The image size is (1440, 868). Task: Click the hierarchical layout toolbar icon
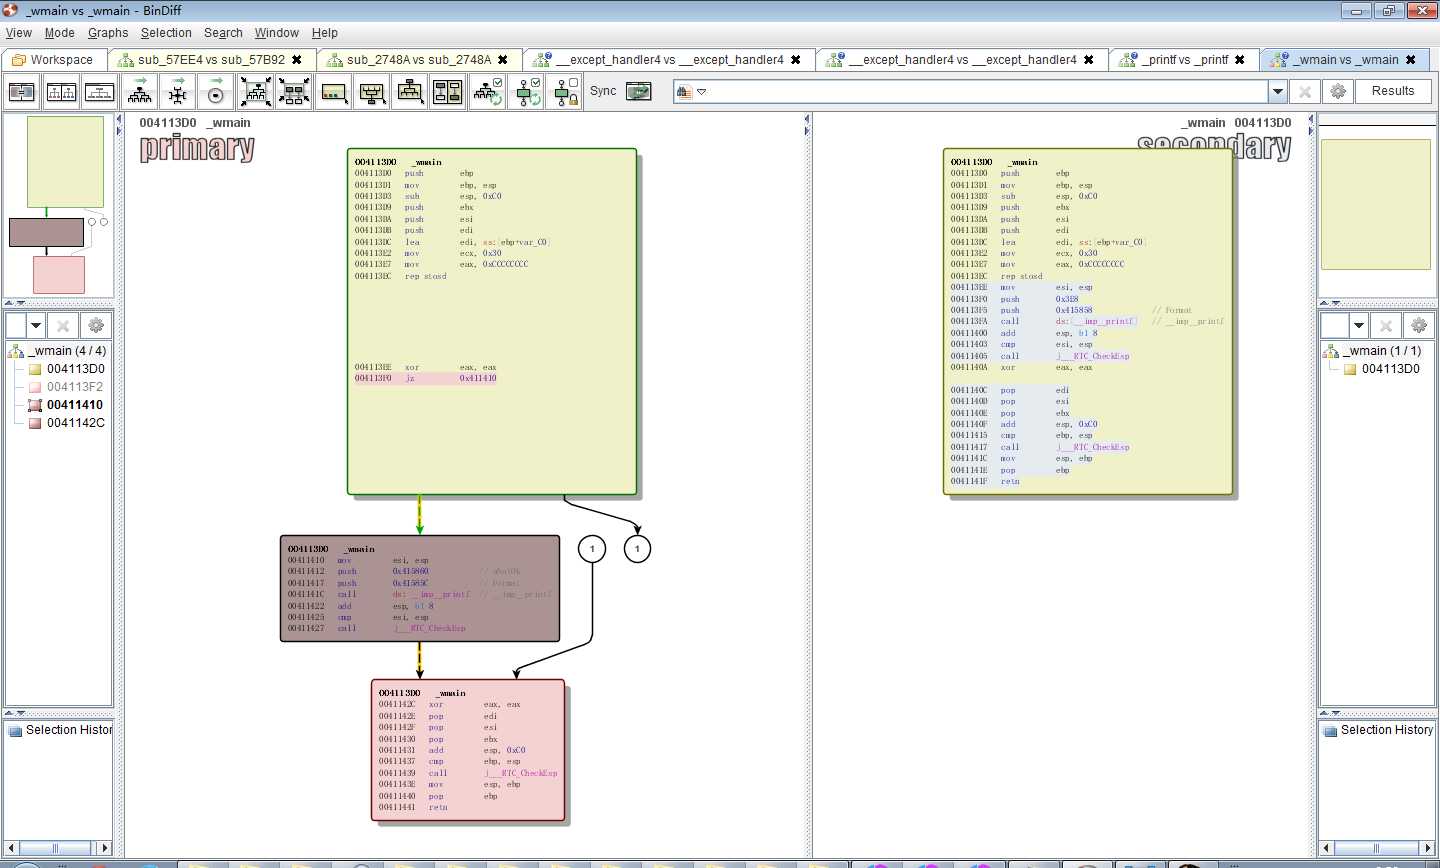140,93
